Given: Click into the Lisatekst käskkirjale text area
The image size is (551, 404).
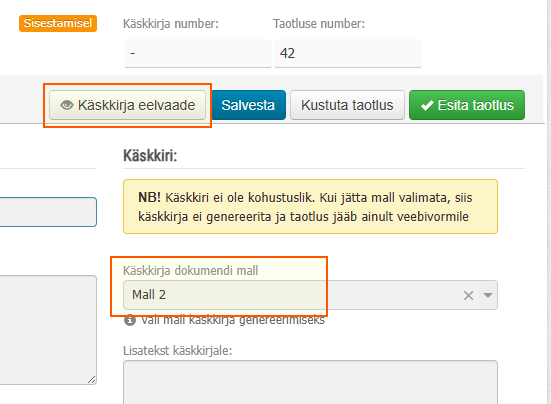Looking at the screenshot, I should tap(310, 382).
